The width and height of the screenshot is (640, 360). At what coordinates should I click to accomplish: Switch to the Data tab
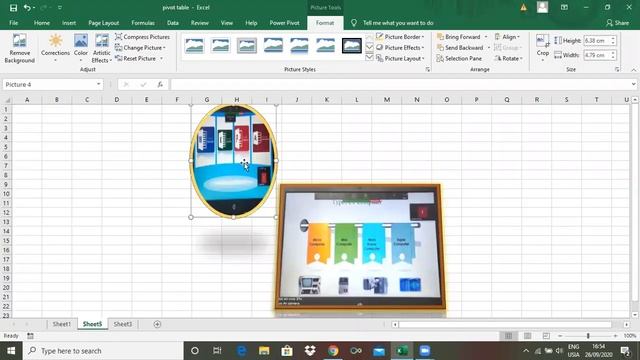coord(173,23)
